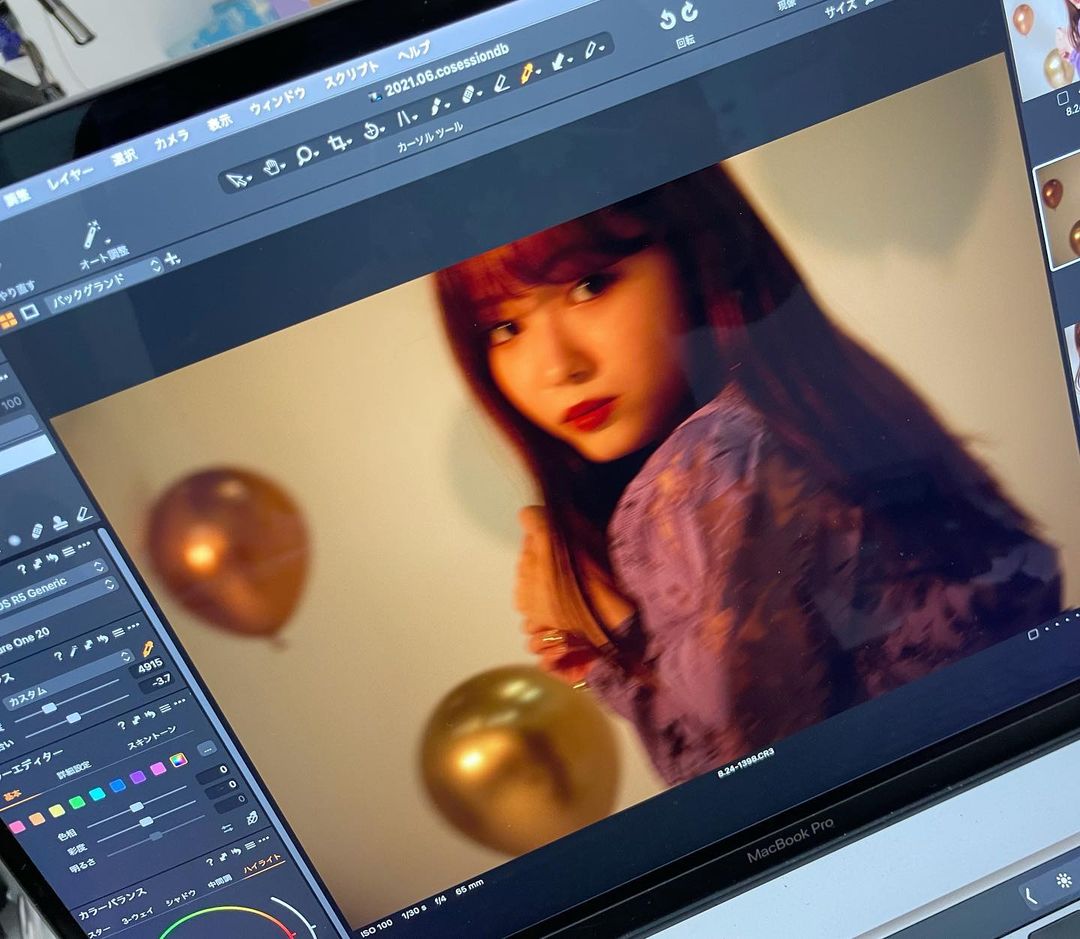
Task: Click the ハイライト color balance tab
Action: tap(263, 863)
